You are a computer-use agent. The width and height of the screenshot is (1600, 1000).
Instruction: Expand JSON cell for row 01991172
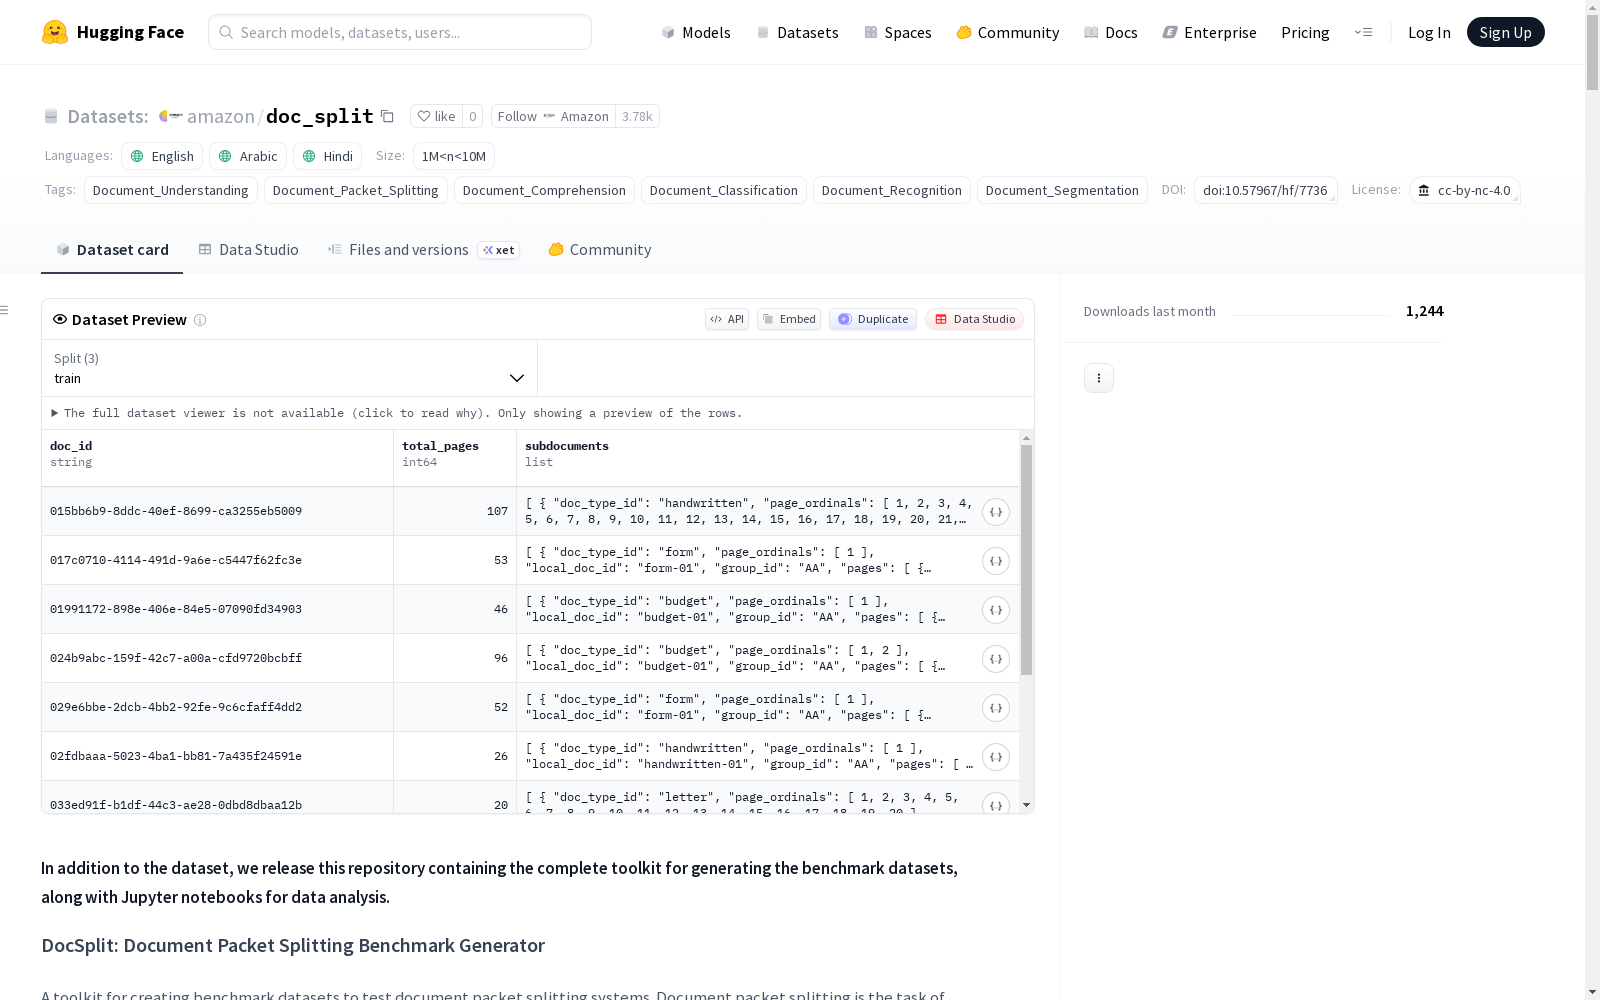click(x=996, y=610)
